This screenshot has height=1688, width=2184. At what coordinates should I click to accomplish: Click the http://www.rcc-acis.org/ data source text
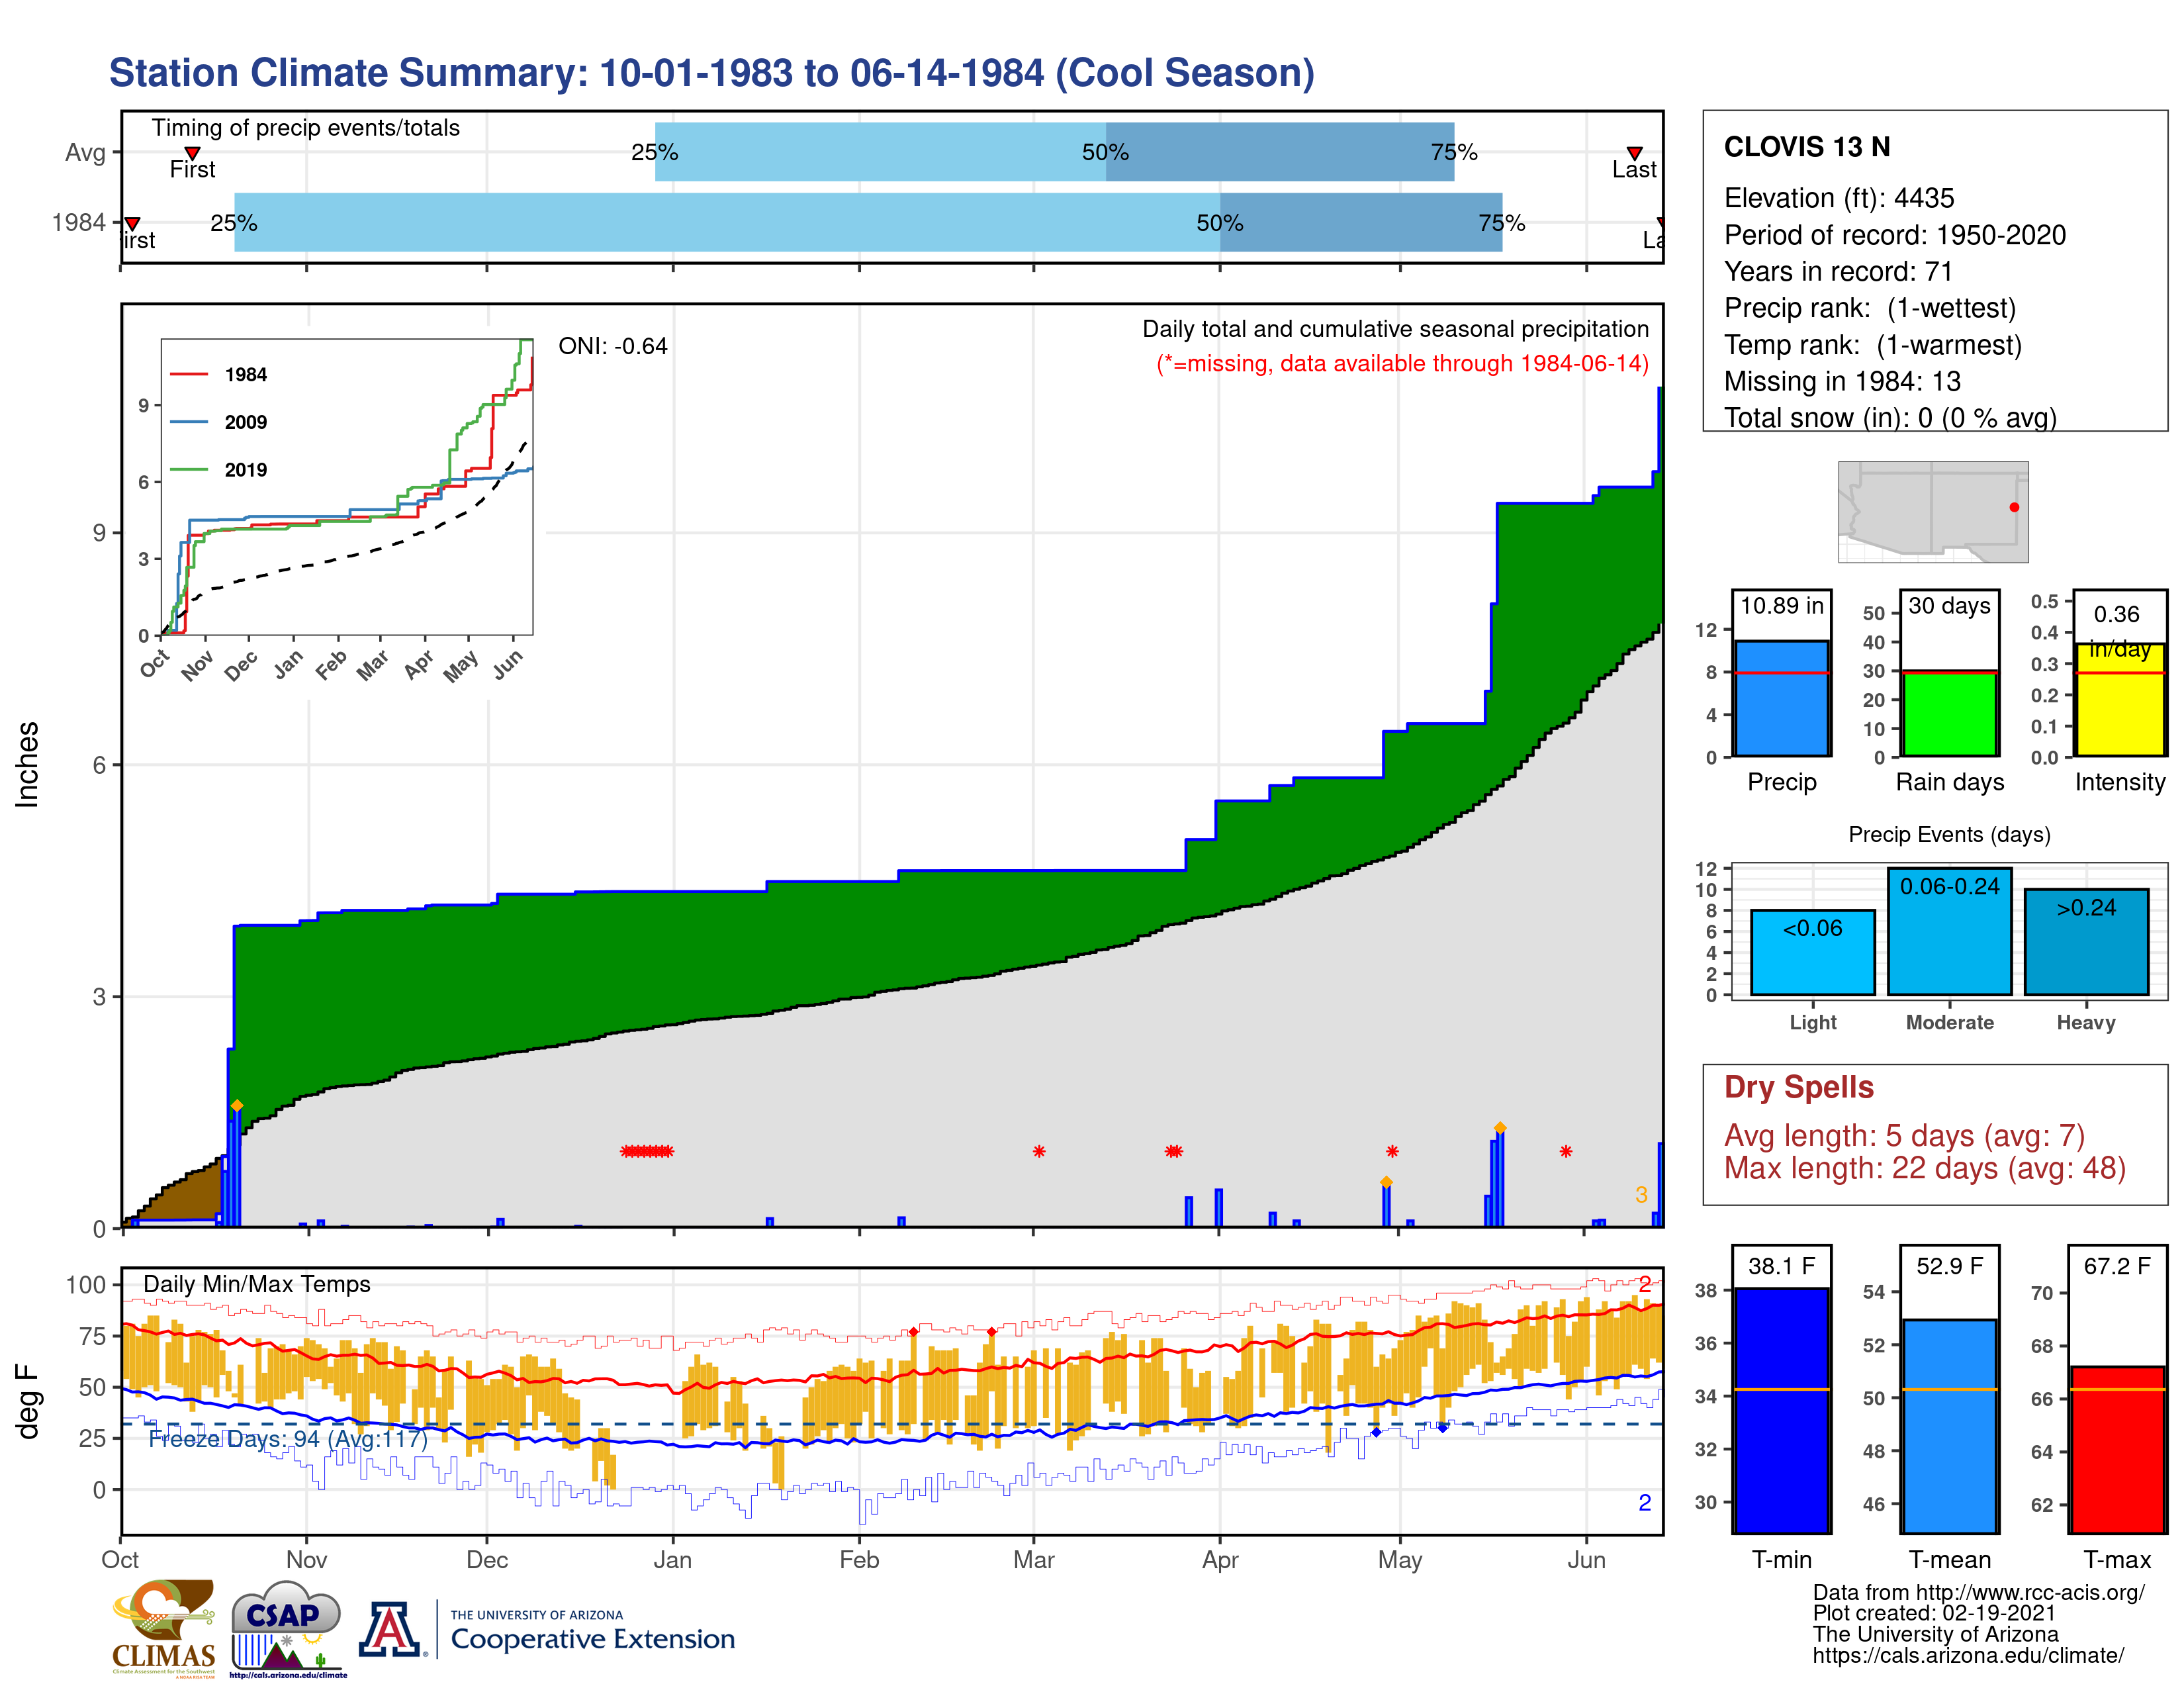click(x=2030, y=1593)
